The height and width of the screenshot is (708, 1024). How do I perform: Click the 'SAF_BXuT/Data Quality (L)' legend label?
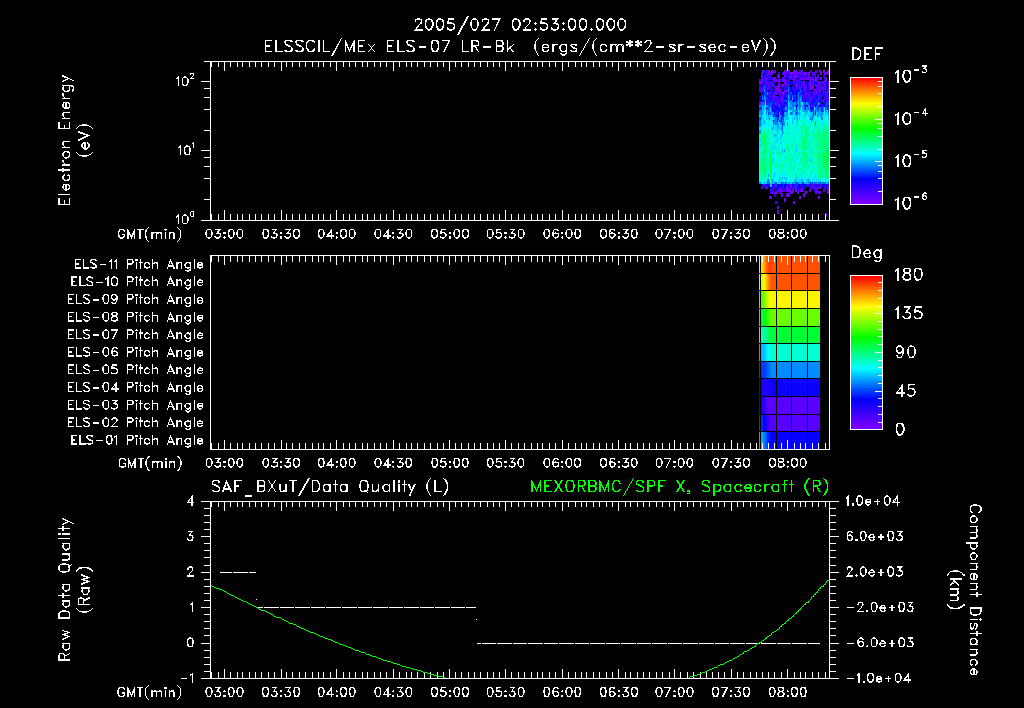point(330,487)
